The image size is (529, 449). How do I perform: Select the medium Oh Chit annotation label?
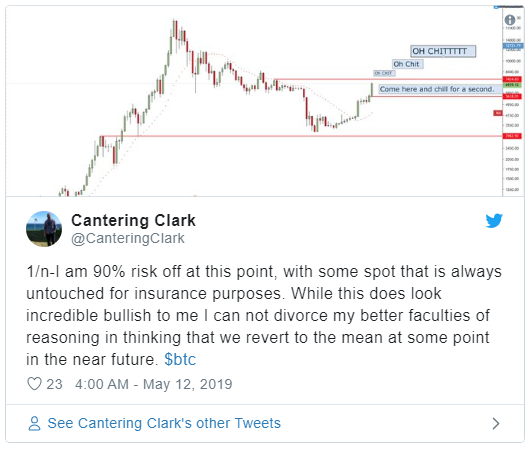(x=407, y=64)
